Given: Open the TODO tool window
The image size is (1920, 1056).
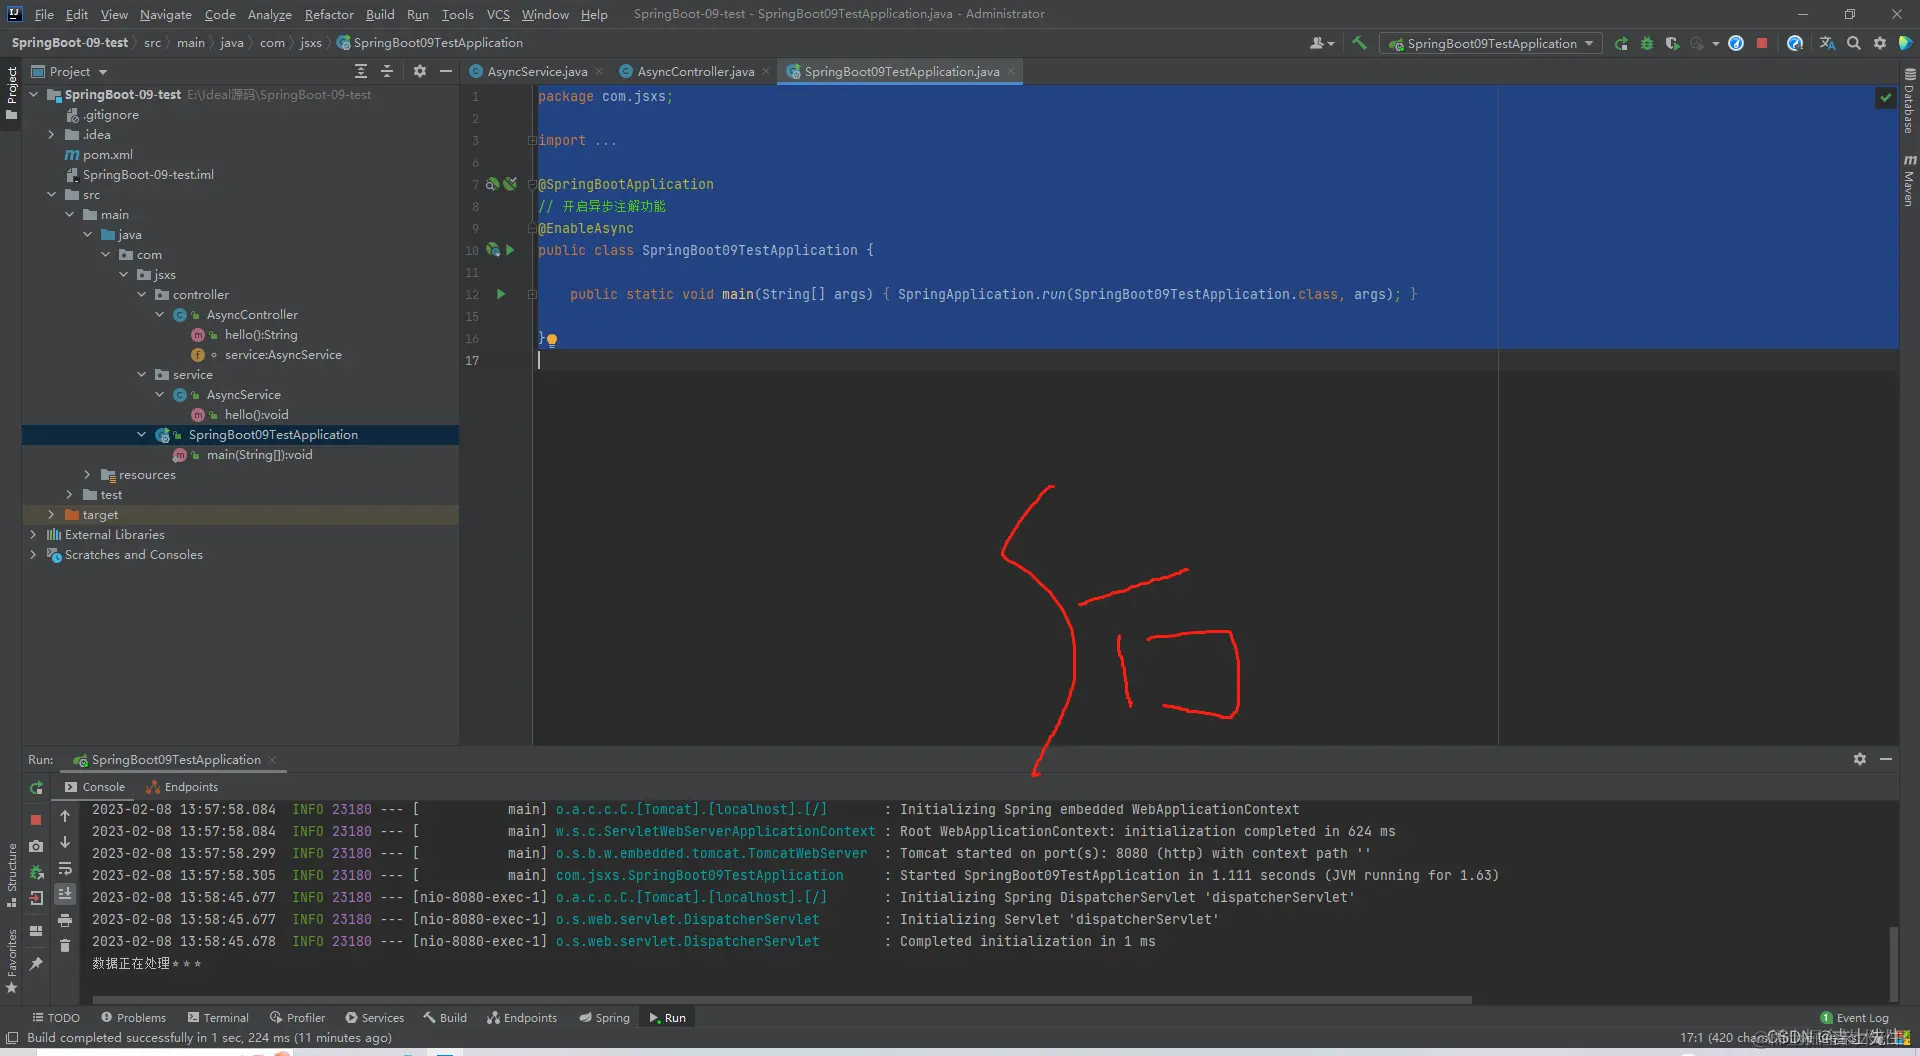Looking at the screenshot, I should pyautogui.click(x=56, y=1018).
